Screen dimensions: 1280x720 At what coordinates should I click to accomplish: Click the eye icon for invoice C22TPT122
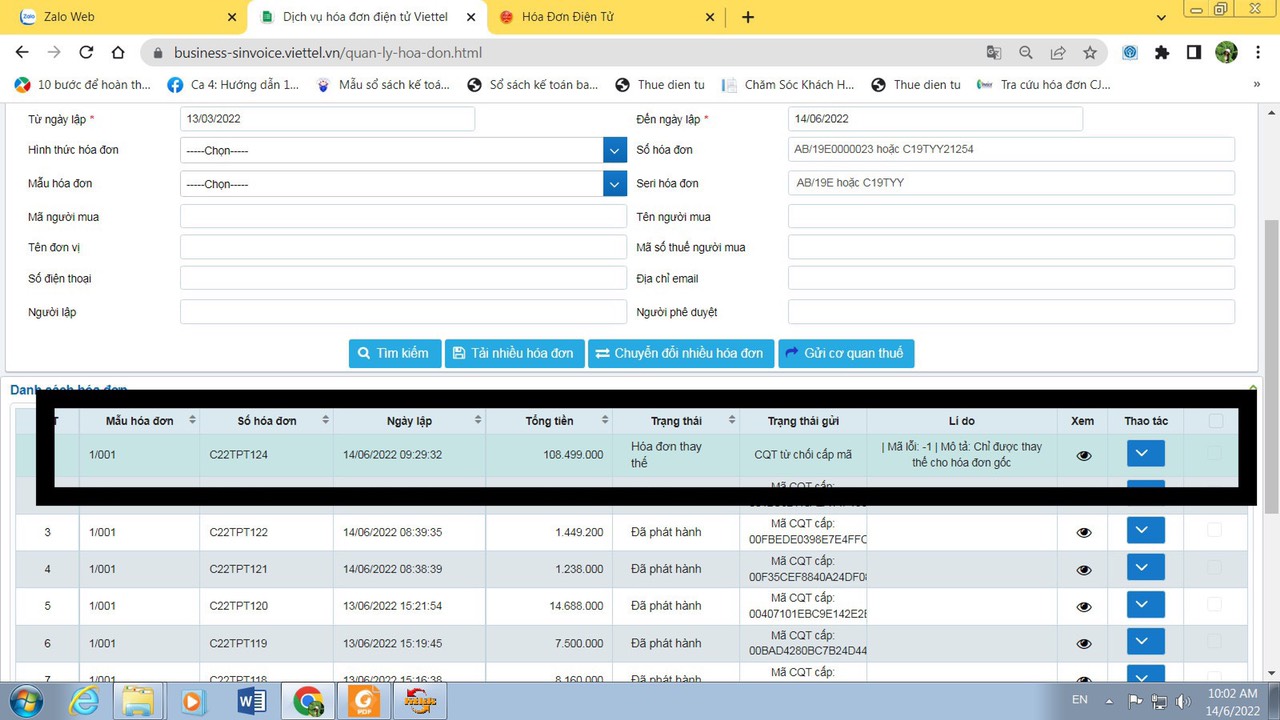pos(1083,533)
